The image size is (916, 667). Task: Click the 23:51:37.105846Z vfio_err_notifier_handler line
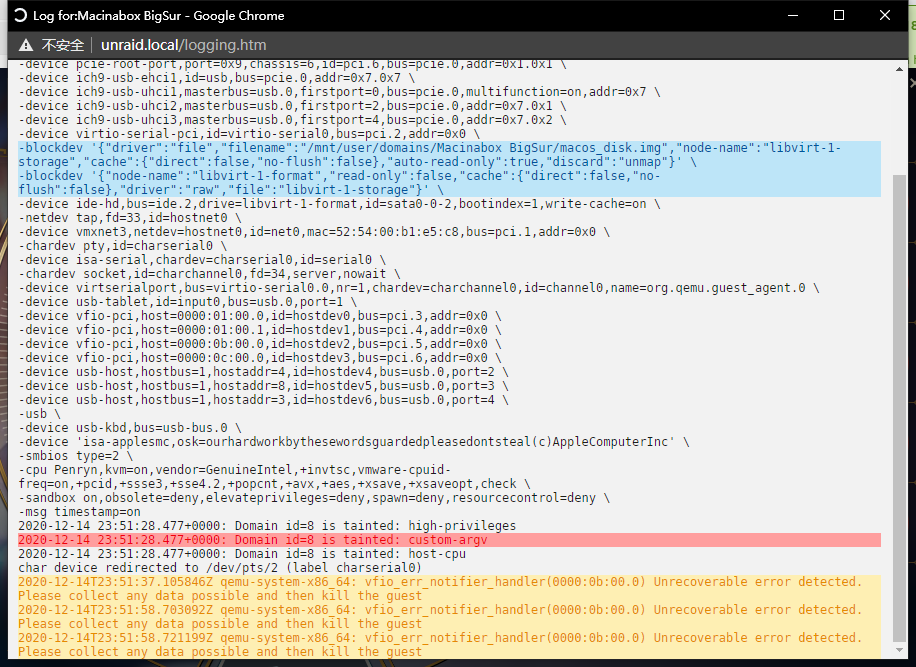pos(449,589)
